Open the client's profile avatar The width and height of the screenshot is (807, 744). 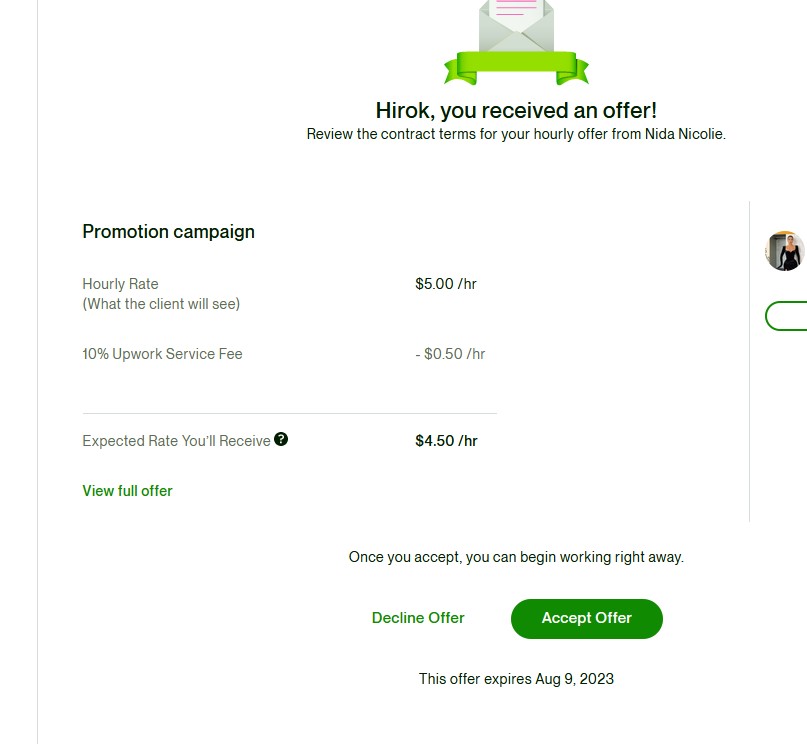pyautogui.click(x=785, y=251)
